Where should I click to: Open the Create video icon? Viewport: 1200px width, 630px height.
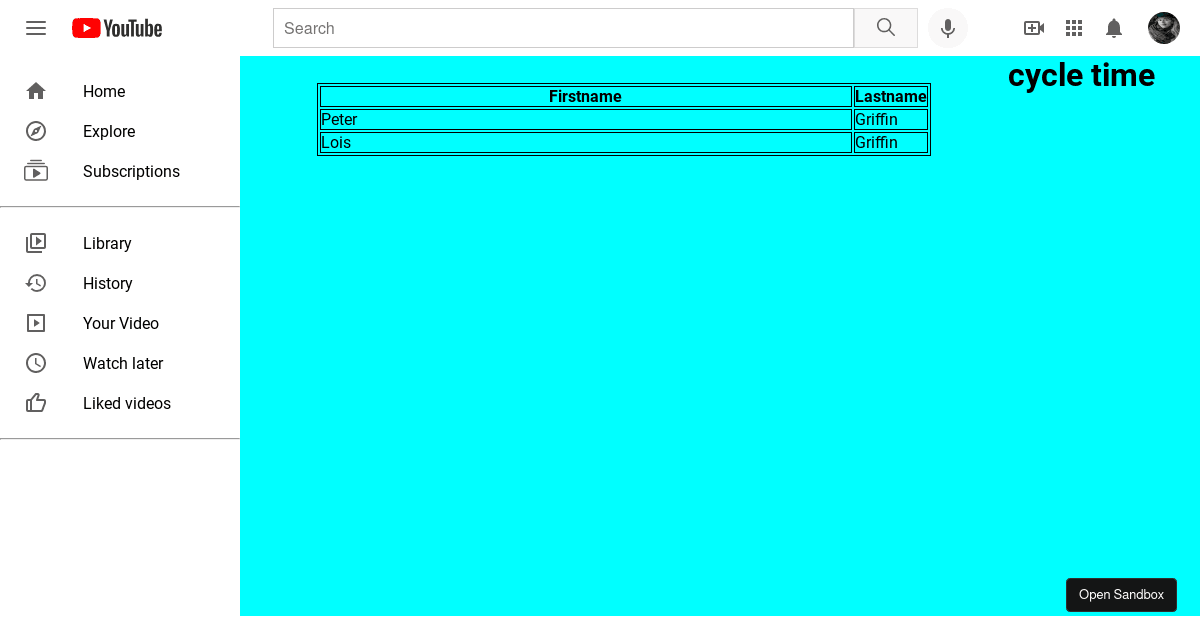click(1034, 28)
